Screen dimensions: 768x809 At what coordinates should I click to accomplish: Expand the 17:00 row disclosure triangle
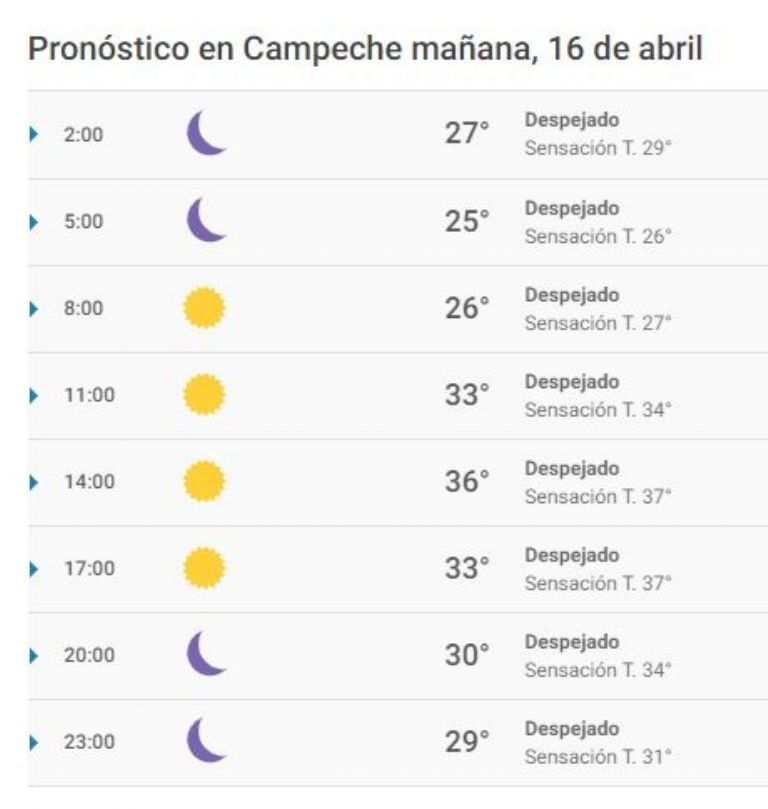pos(34,569)
